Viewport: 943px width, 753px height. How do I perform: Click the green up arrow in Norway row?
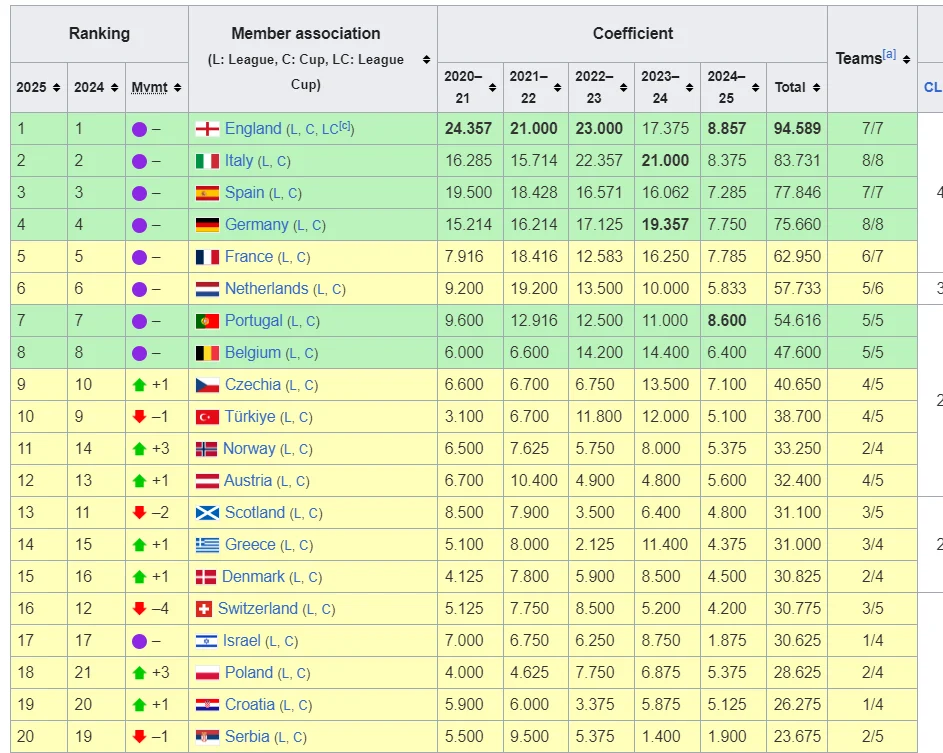coord(139,449)
